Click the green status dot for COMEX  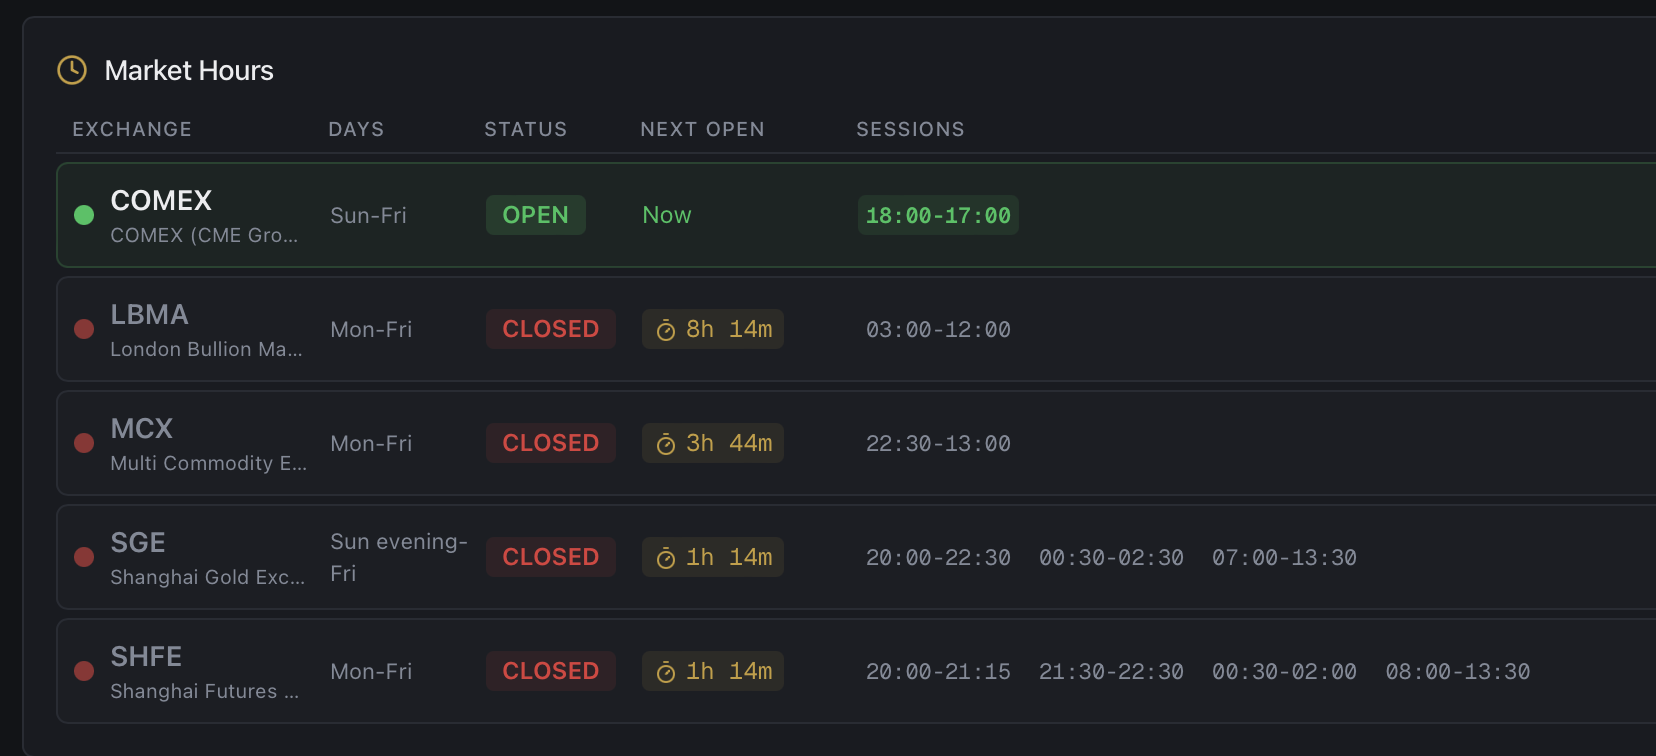(x=84, y=214)
